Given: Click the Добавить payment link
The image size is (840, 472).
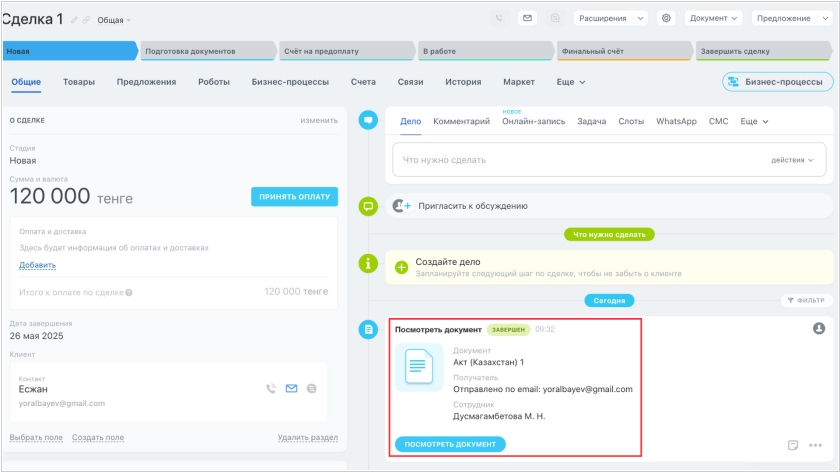Looking at the screenshot, I should point(38,265).
